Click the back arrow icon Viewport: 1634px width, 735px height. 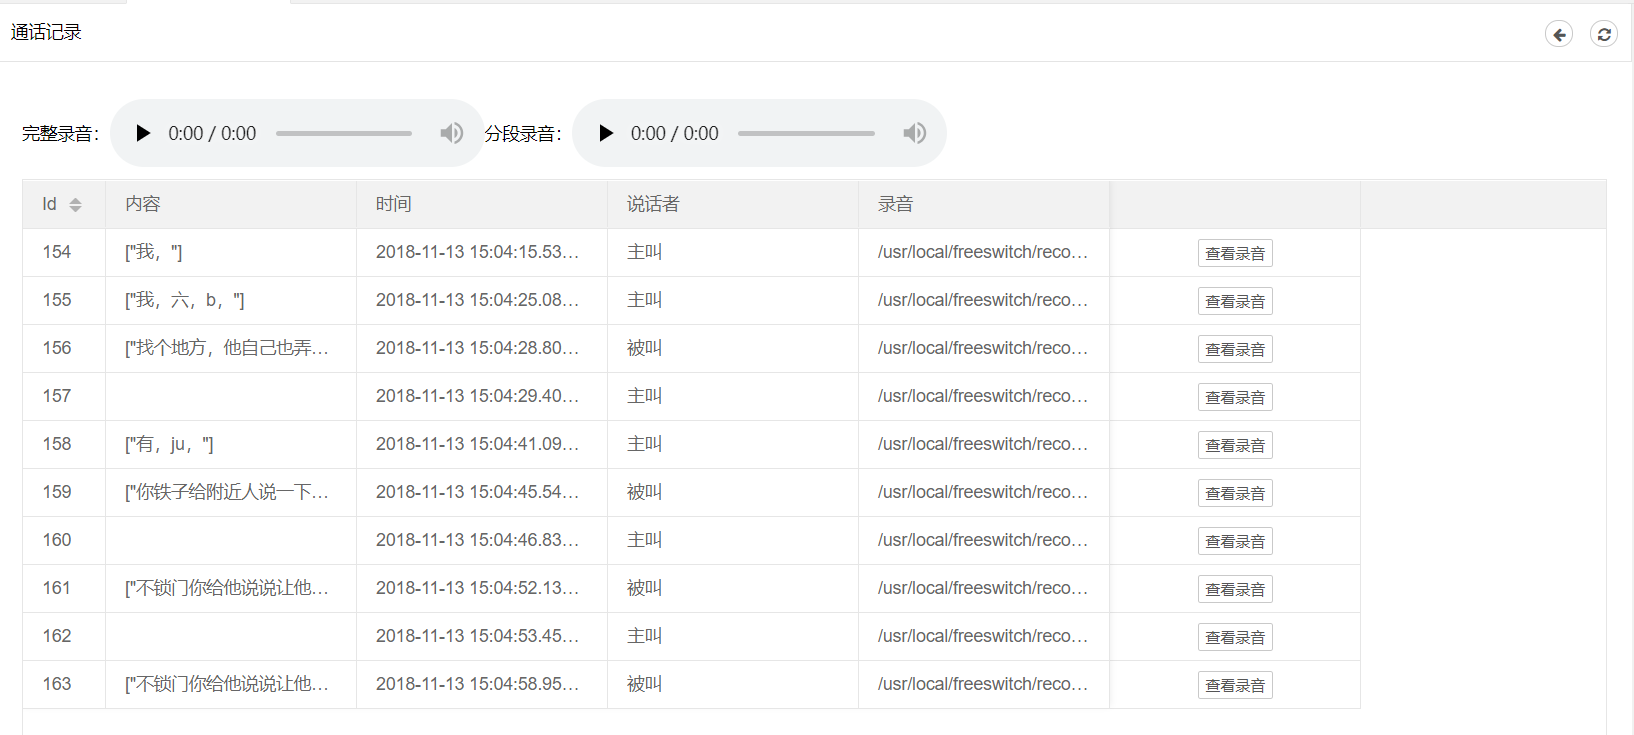[x=1558, y=34]
